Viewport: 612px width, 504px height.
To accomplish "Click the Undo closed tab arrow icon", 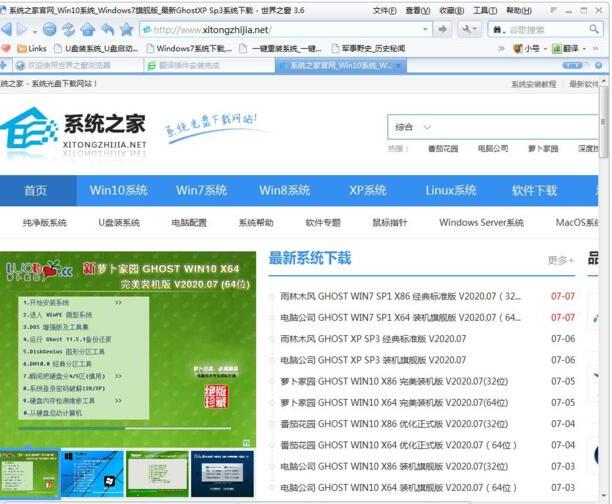I will pos(107,29).
